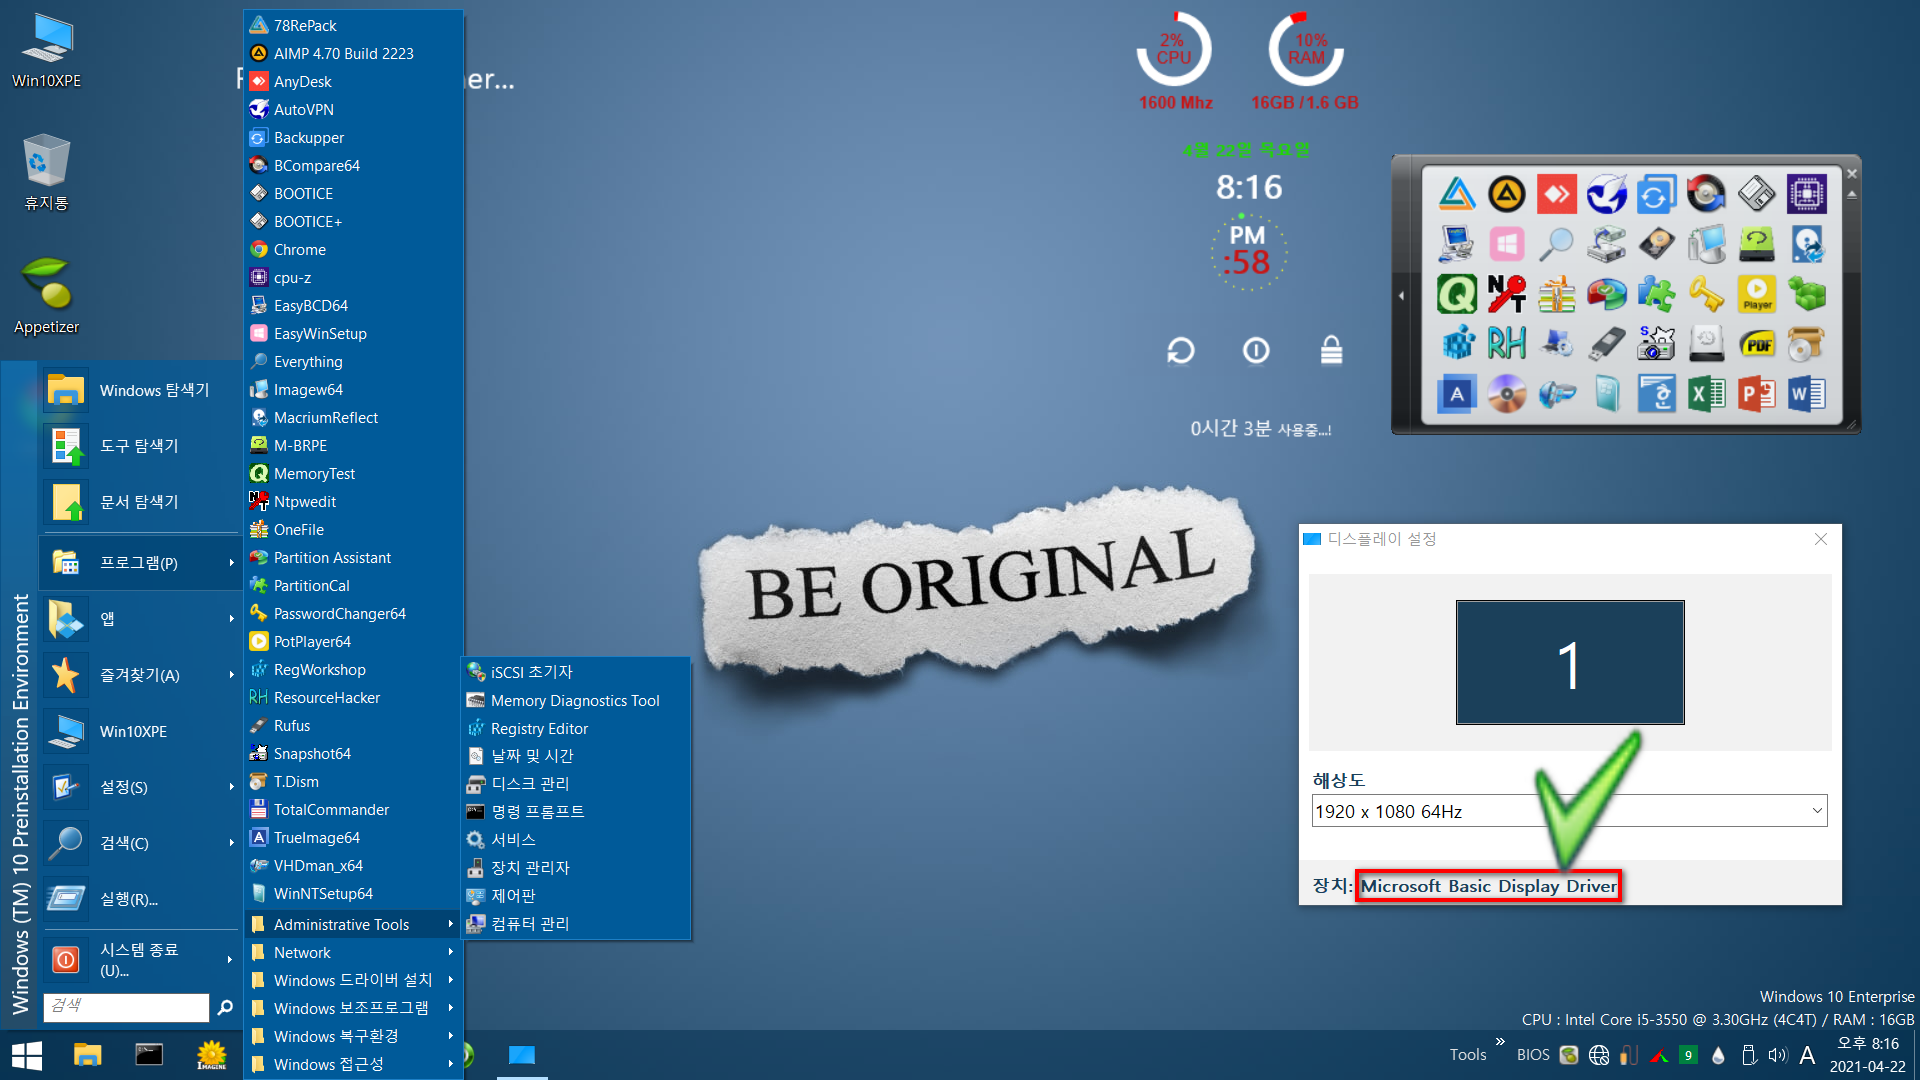
Task: Launch AutoVPN dove icon in launcher panel
Action: coord(1606,194)
